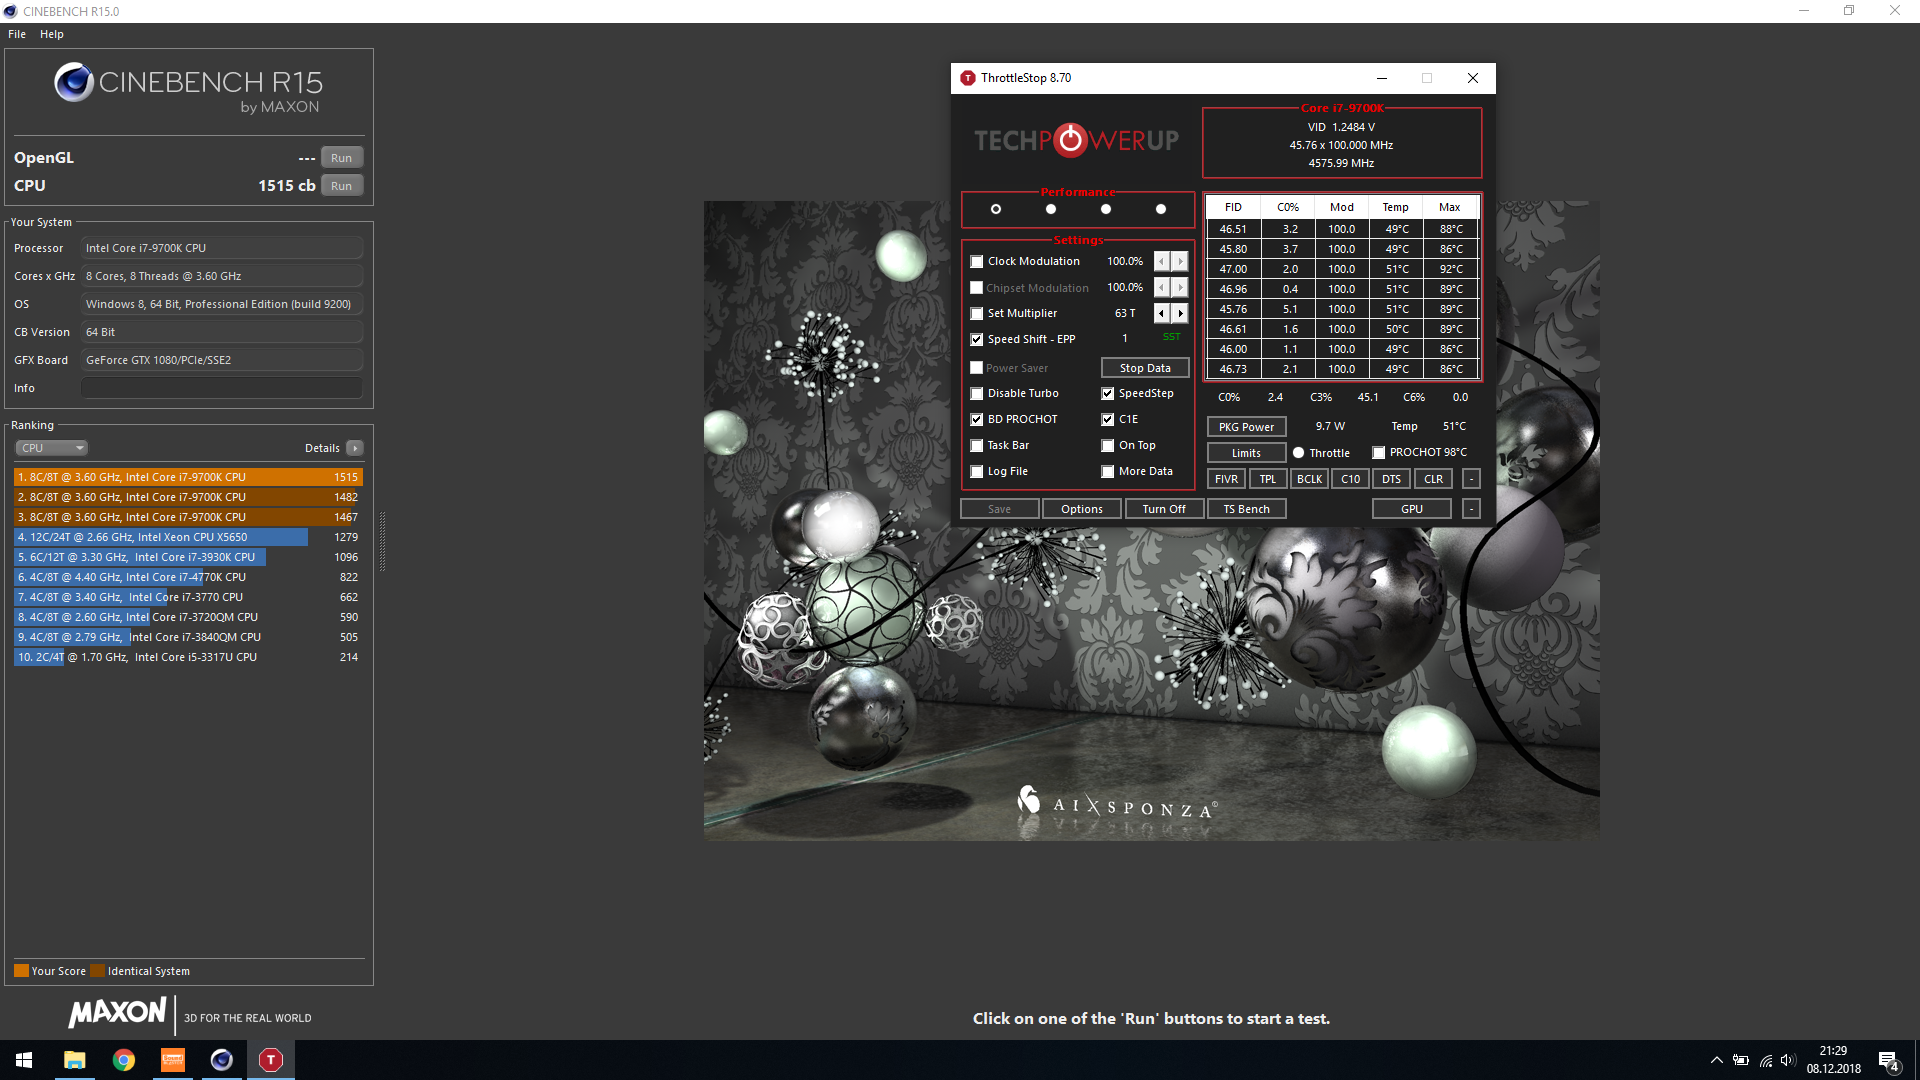
Task: Launch Google Chrome from the taskbar
Action: tap(123, 1060)
